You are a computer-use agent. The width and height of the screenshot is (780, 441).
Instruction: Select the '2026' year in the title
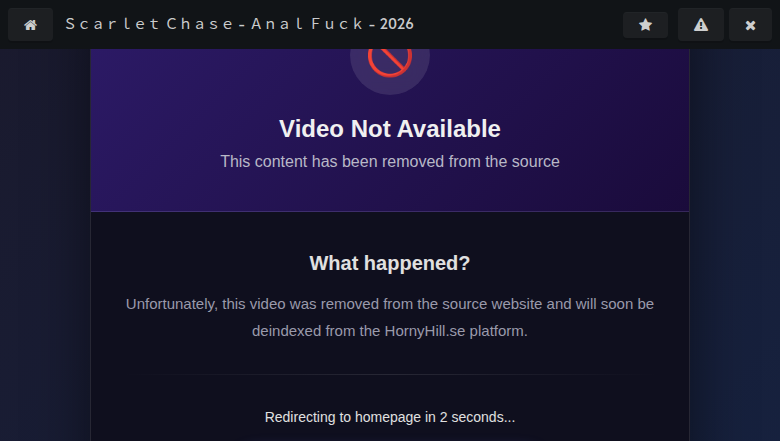(x=396, y=24)
